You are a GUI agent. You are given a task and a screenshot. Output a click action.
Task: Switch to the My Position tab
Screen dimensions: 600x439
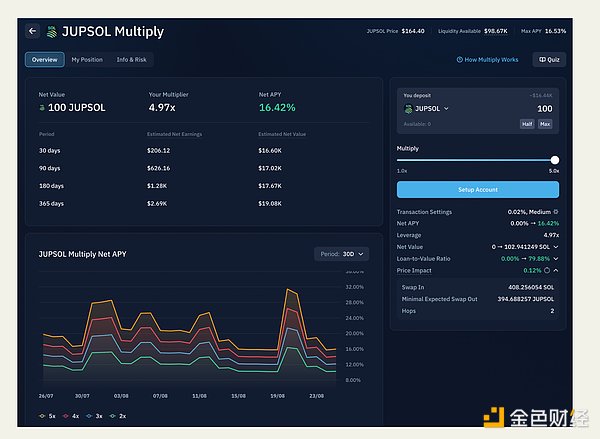point(86,60)
